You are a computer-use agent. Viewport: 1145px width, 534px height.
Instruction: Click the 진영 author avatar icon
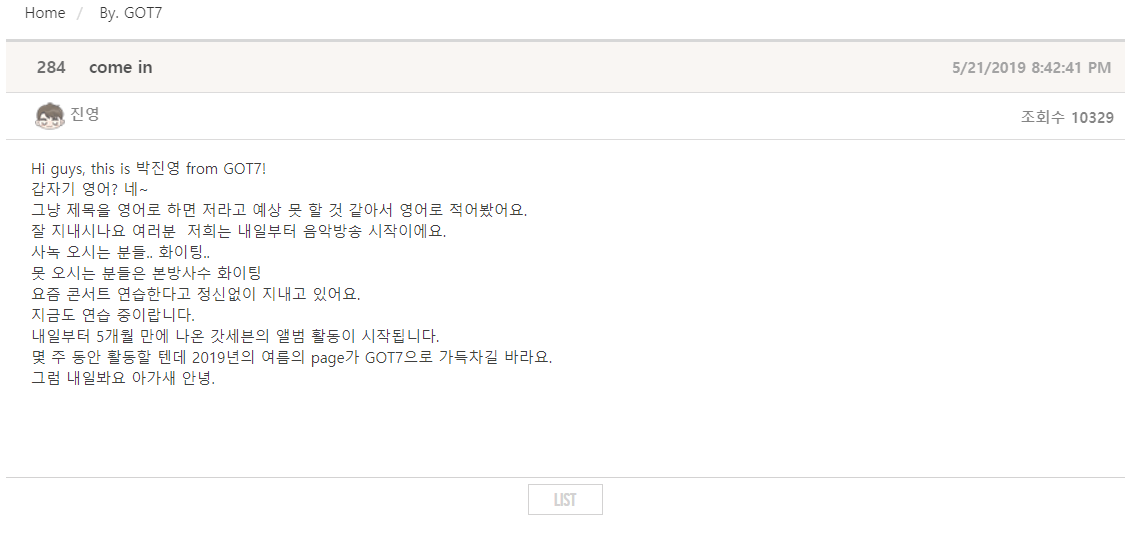(49, 116)
